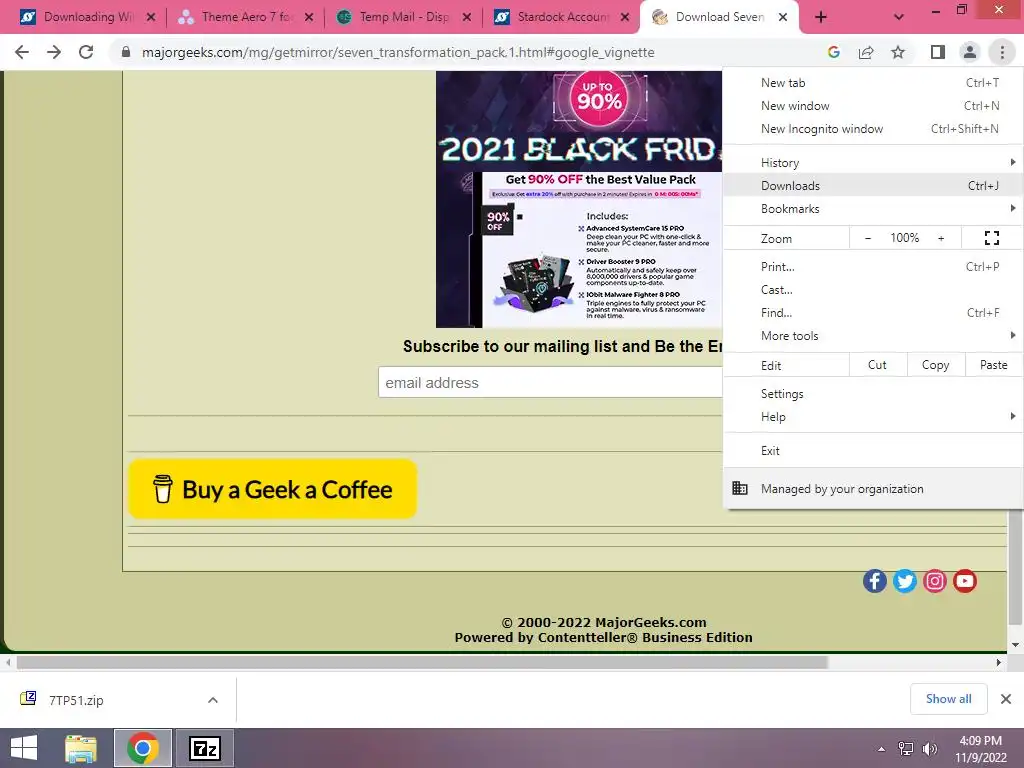Select Cast... menu item
Image resolution: width=1024 pixels, height=768 pixels.
tap(873, 289)
